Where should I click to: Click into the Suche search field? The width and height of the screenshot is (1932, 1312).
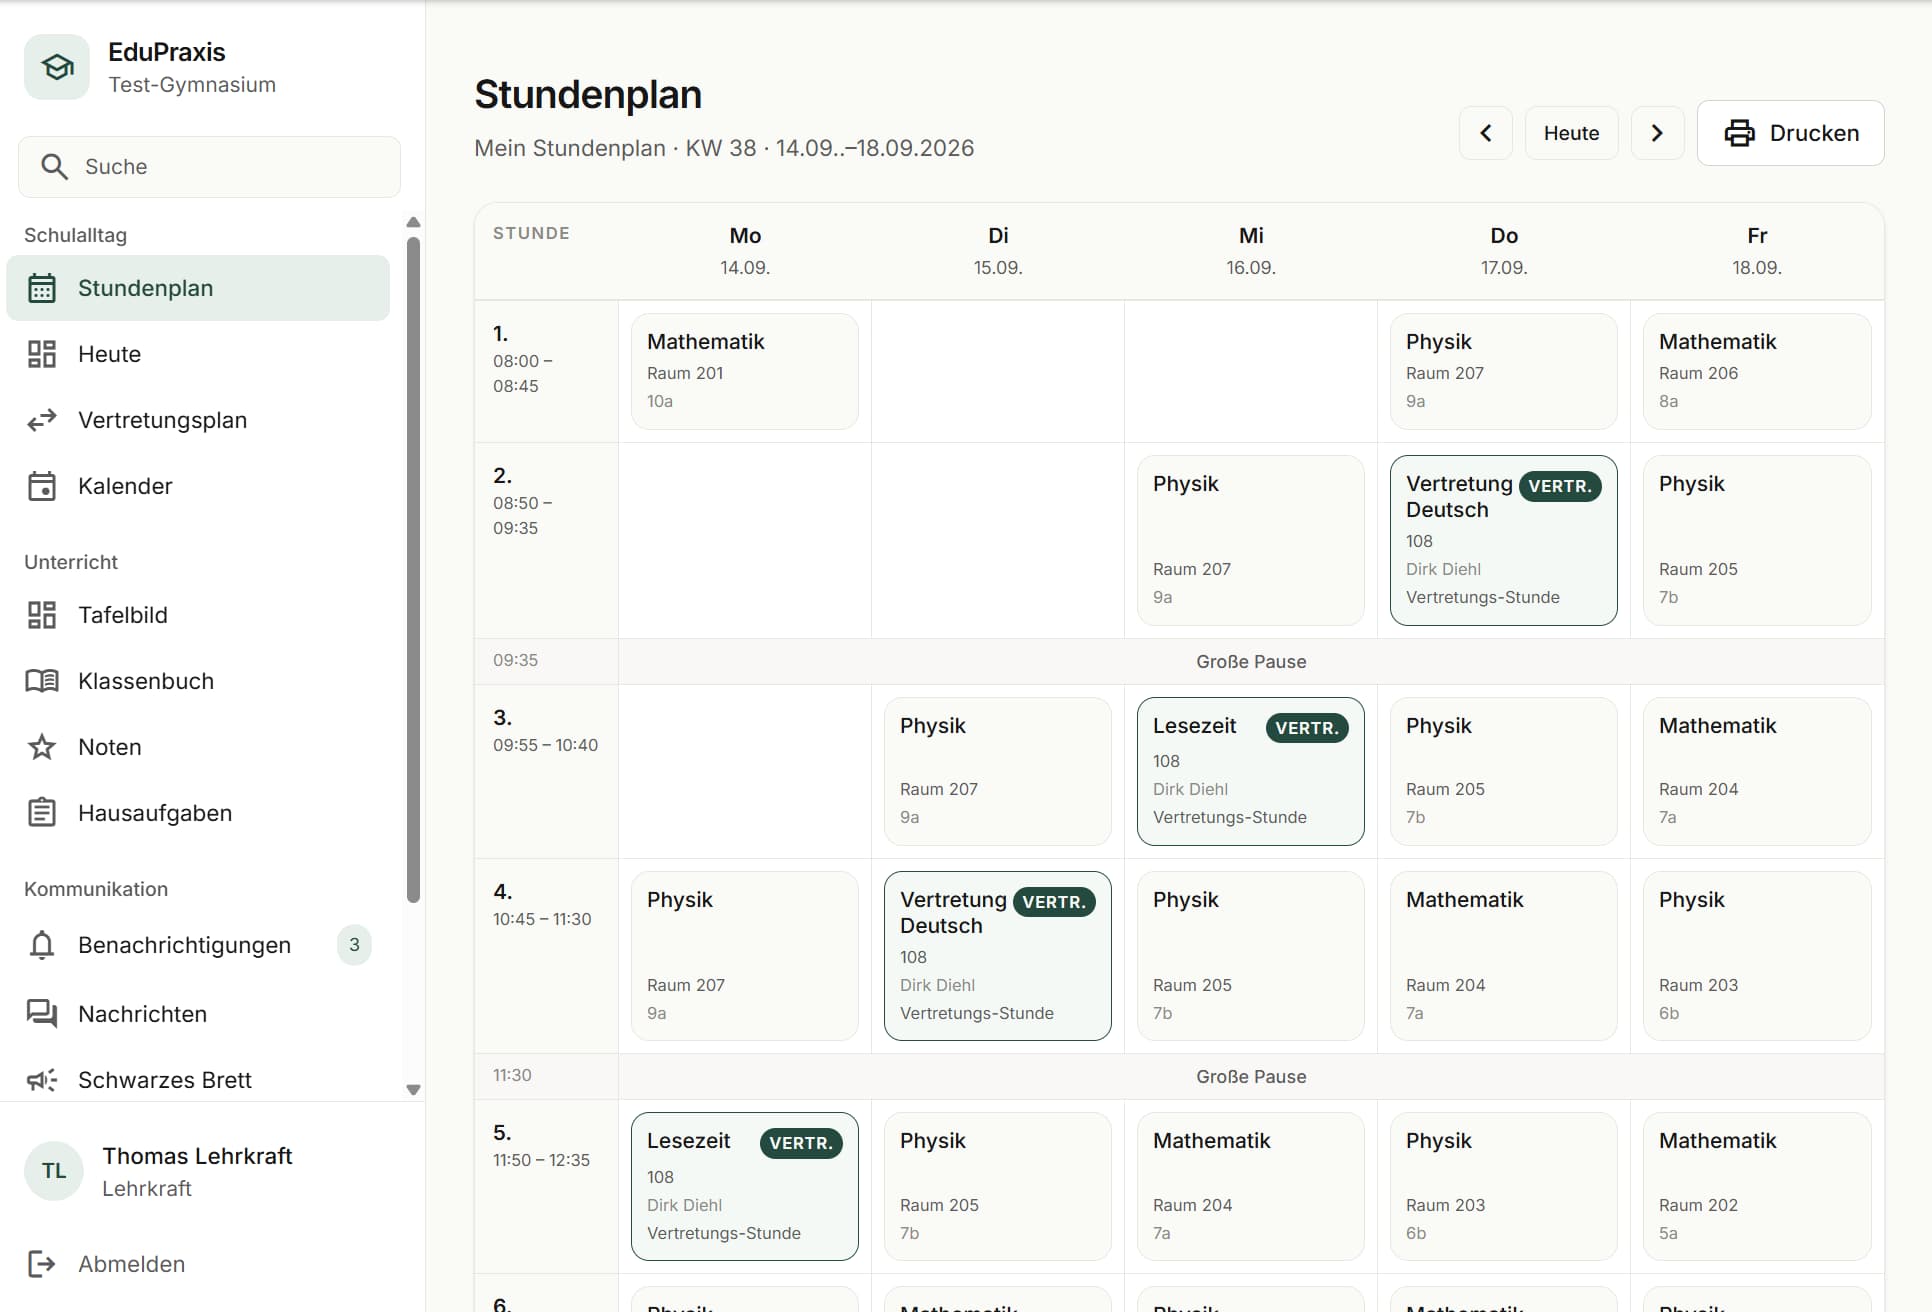tap(209, 167)
